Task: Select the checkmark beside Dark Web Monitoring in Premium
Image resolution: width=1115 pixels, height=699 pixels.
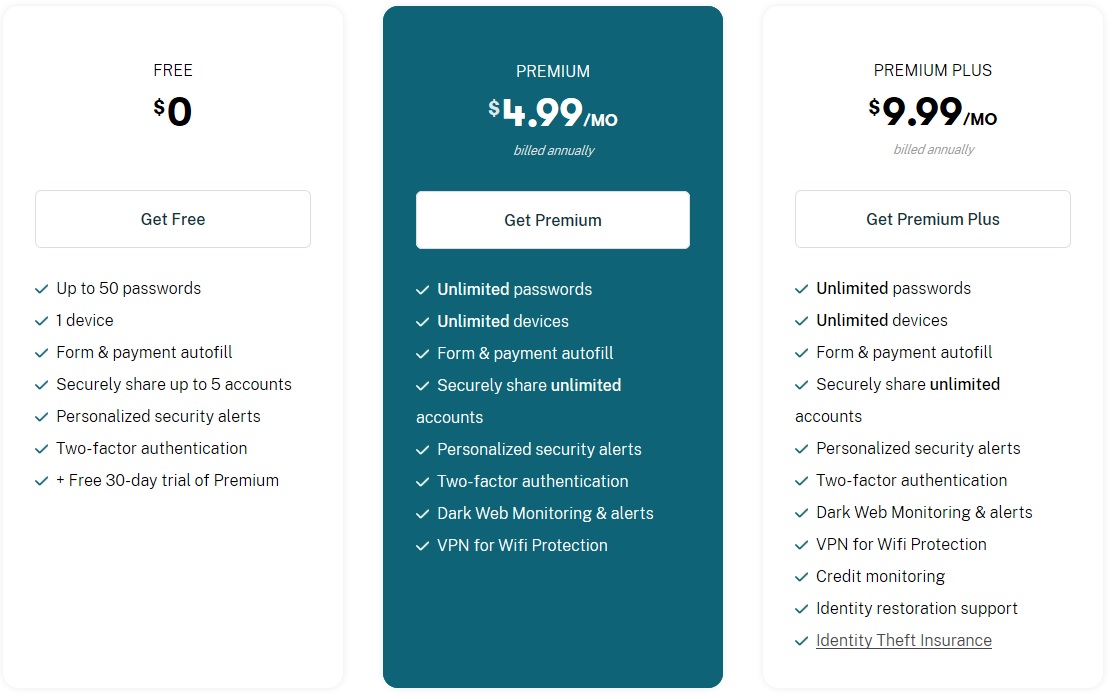Action: (x=422, y=513)
